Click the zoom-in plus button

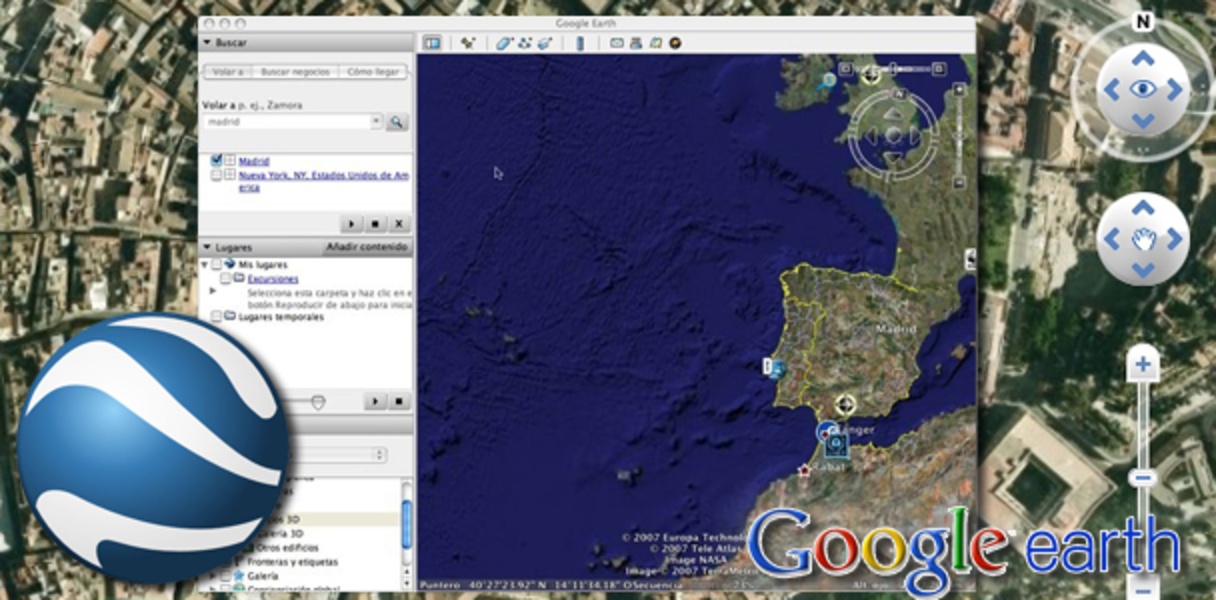(1143, 366)
